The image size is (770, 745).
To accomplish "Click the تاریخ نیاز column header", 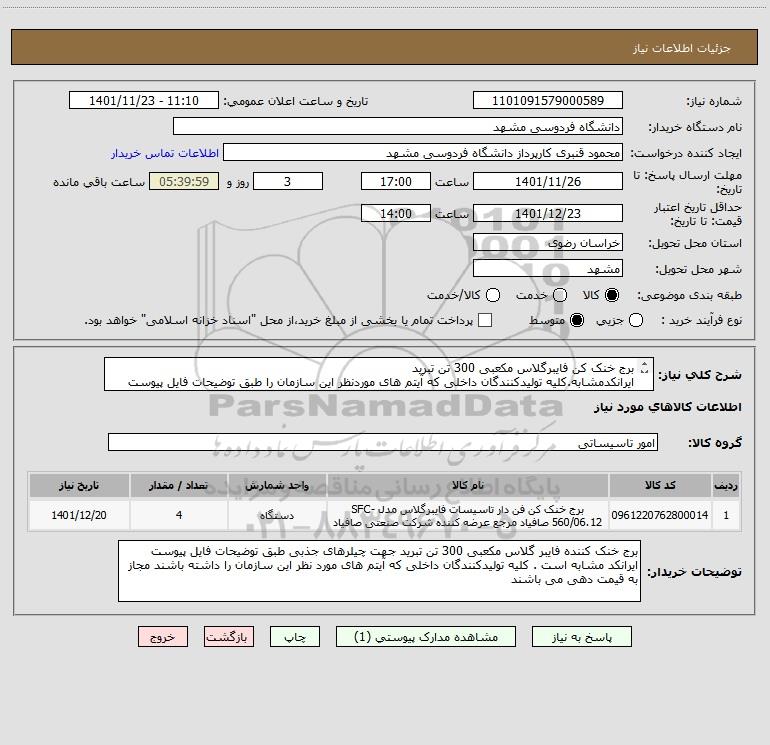I will pyautogui.click(x=79, y=486).
